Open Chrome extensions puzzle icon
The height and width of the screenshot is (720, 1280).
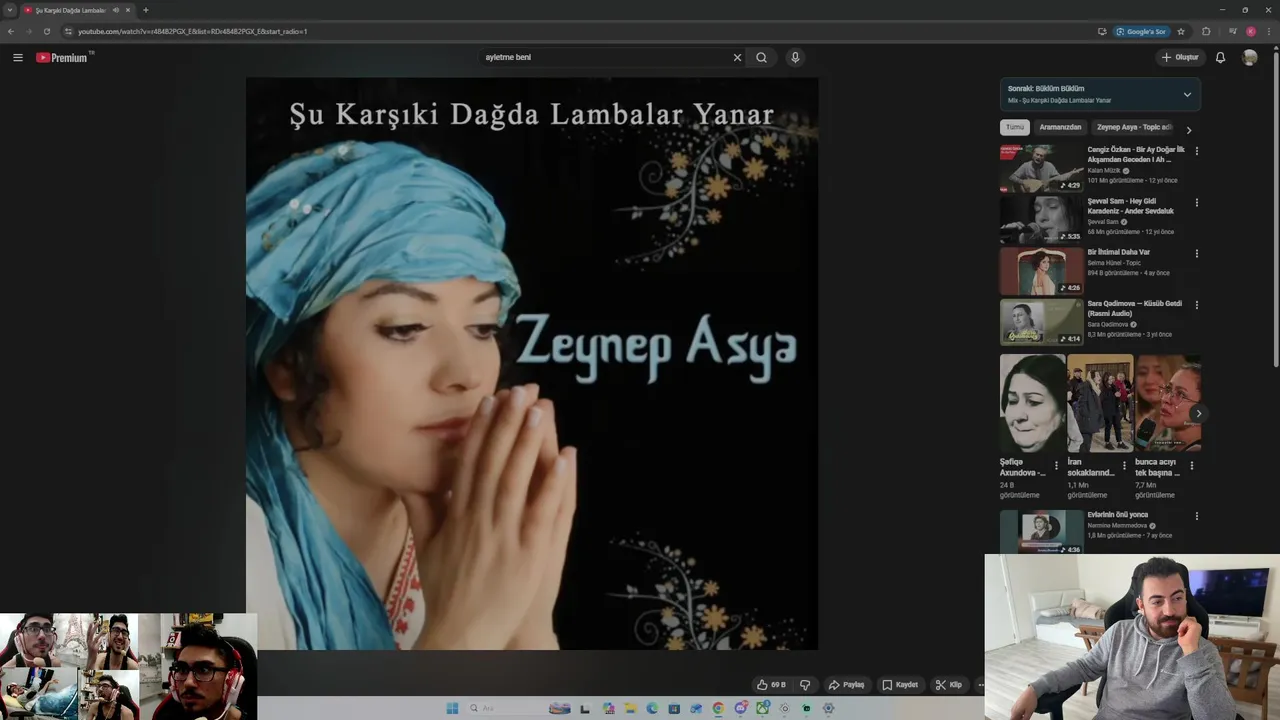(x=1205, y=31)
